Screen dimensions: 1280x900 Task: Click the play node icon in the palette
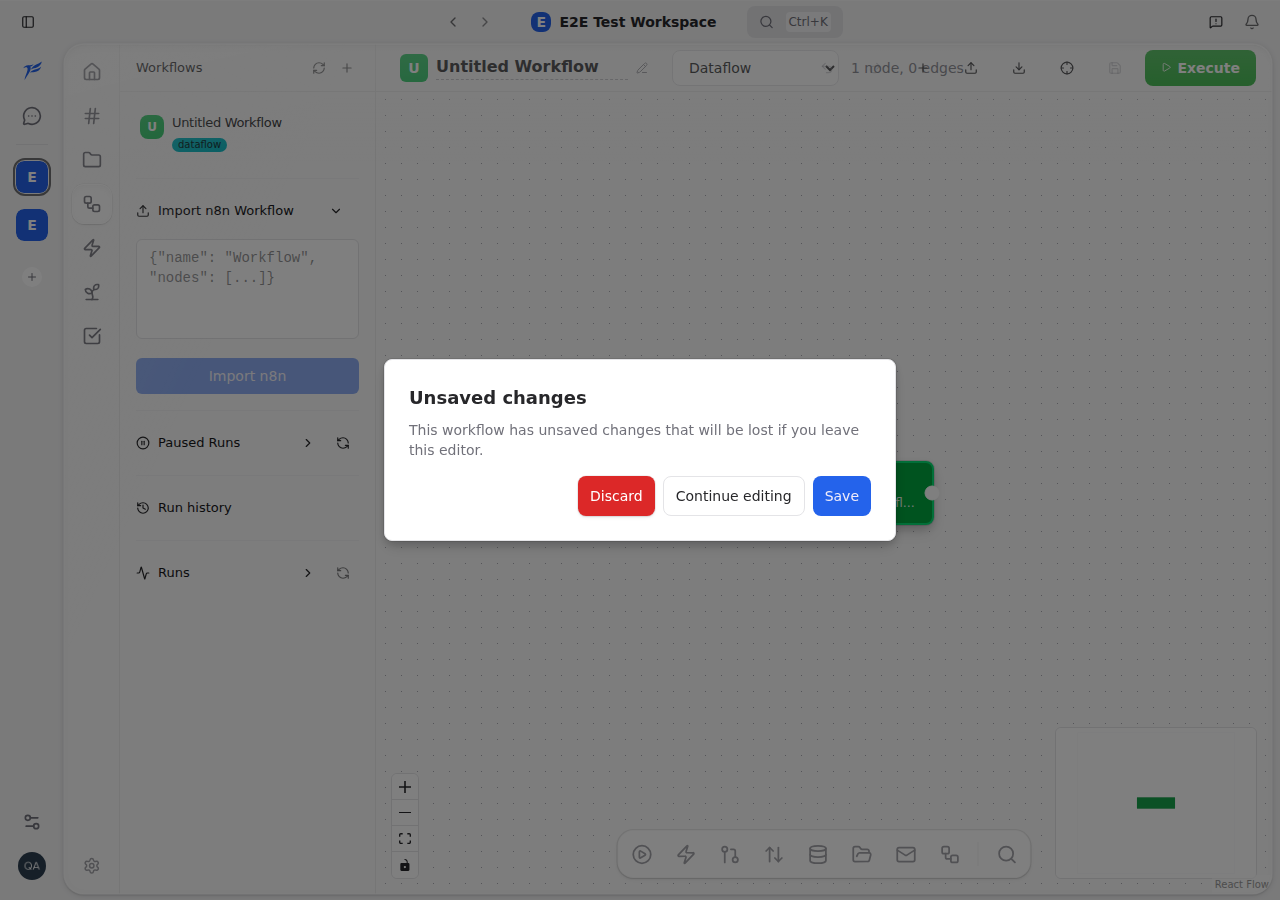[642, 855]
